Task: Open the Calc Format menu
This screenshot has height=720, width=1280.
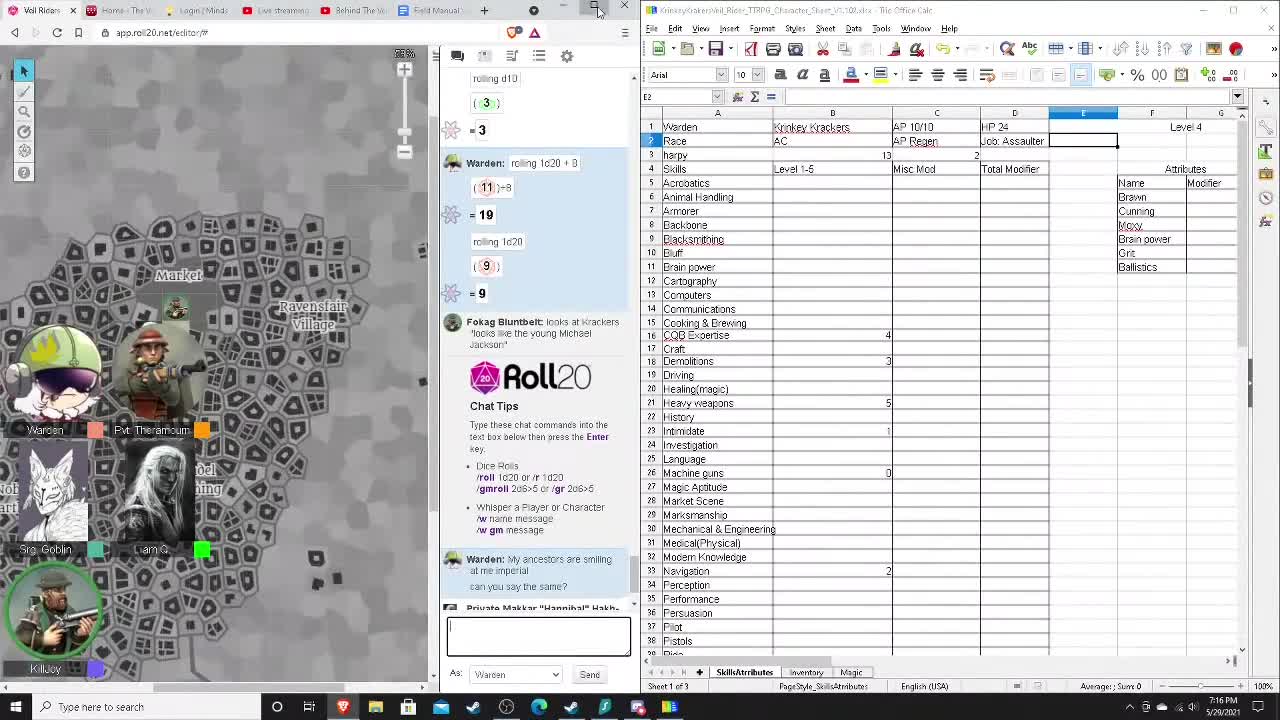Action: (762, 29)
